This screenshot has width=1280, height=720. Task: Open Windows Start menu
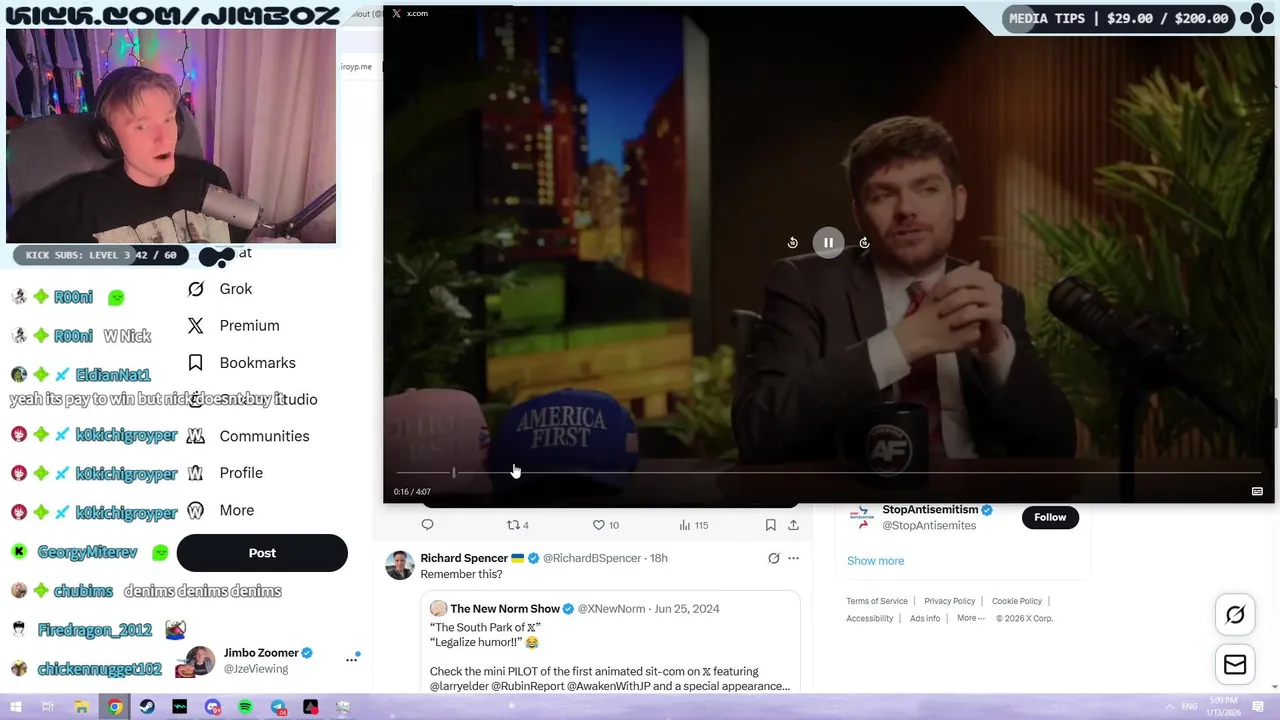click(15, 707)
